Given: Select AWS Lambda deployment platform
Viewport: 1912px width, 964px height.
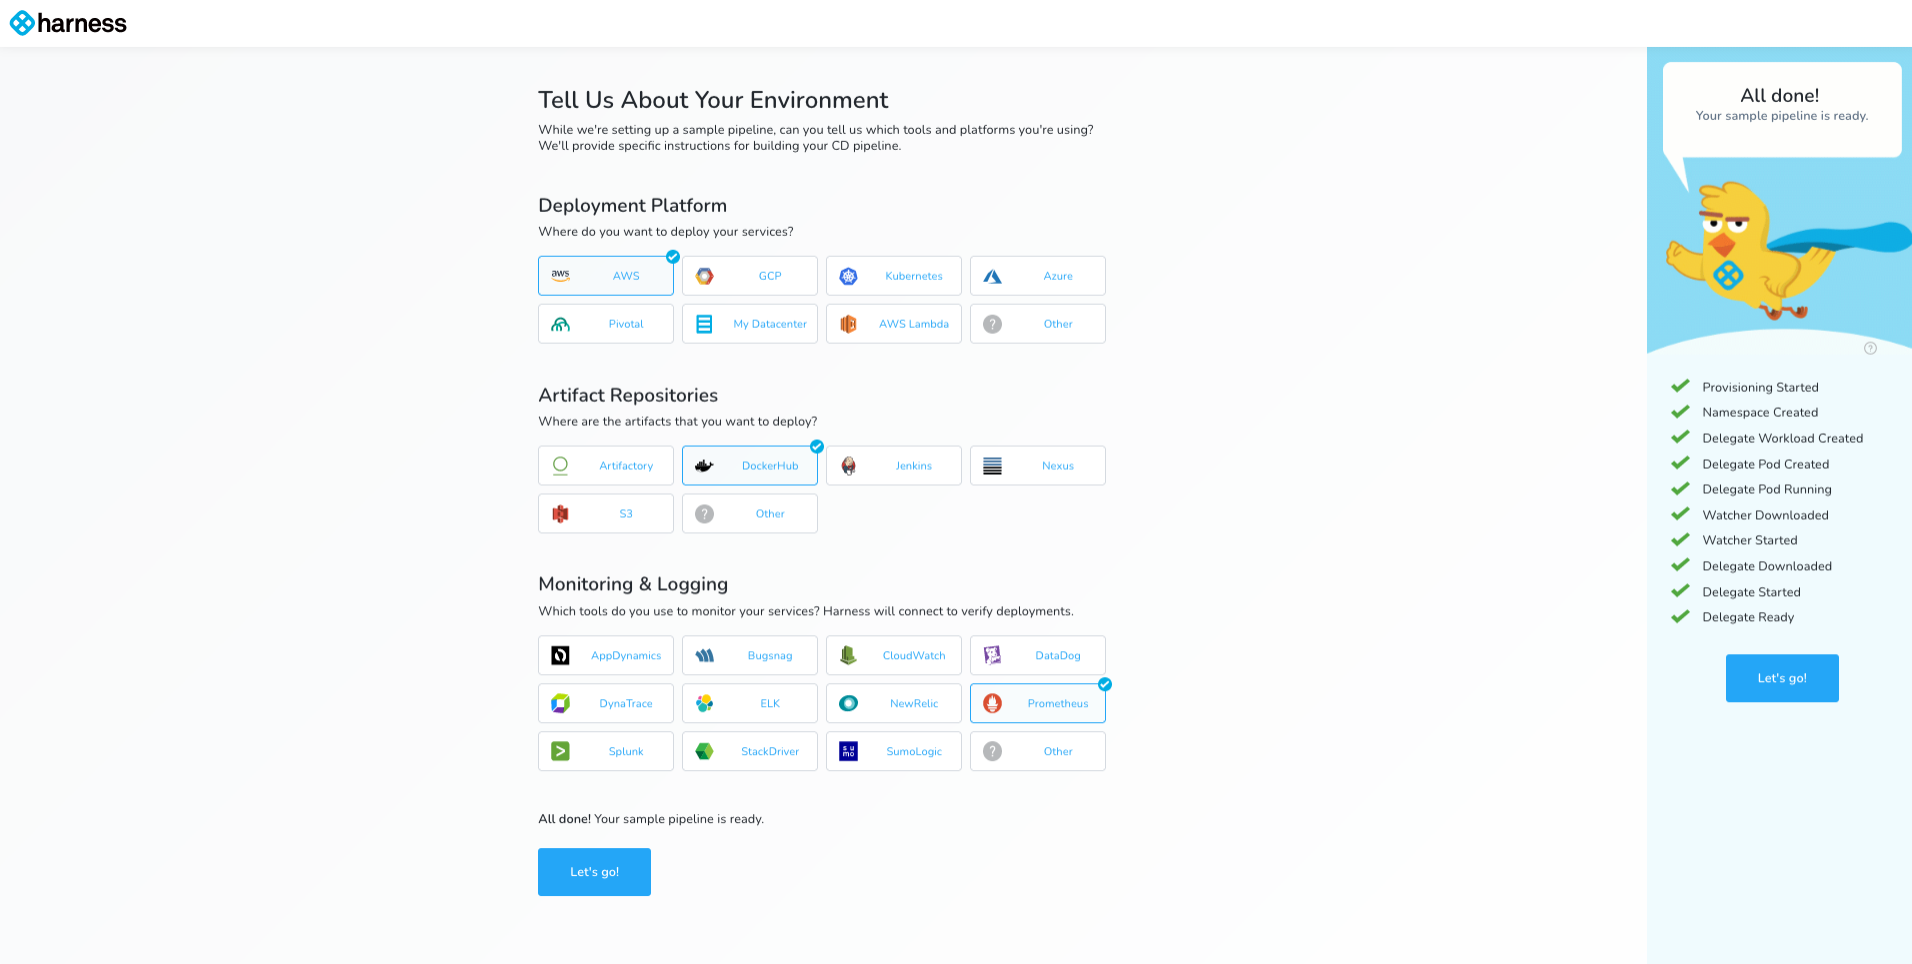Looking at the screenshot, I should [894, 324].
